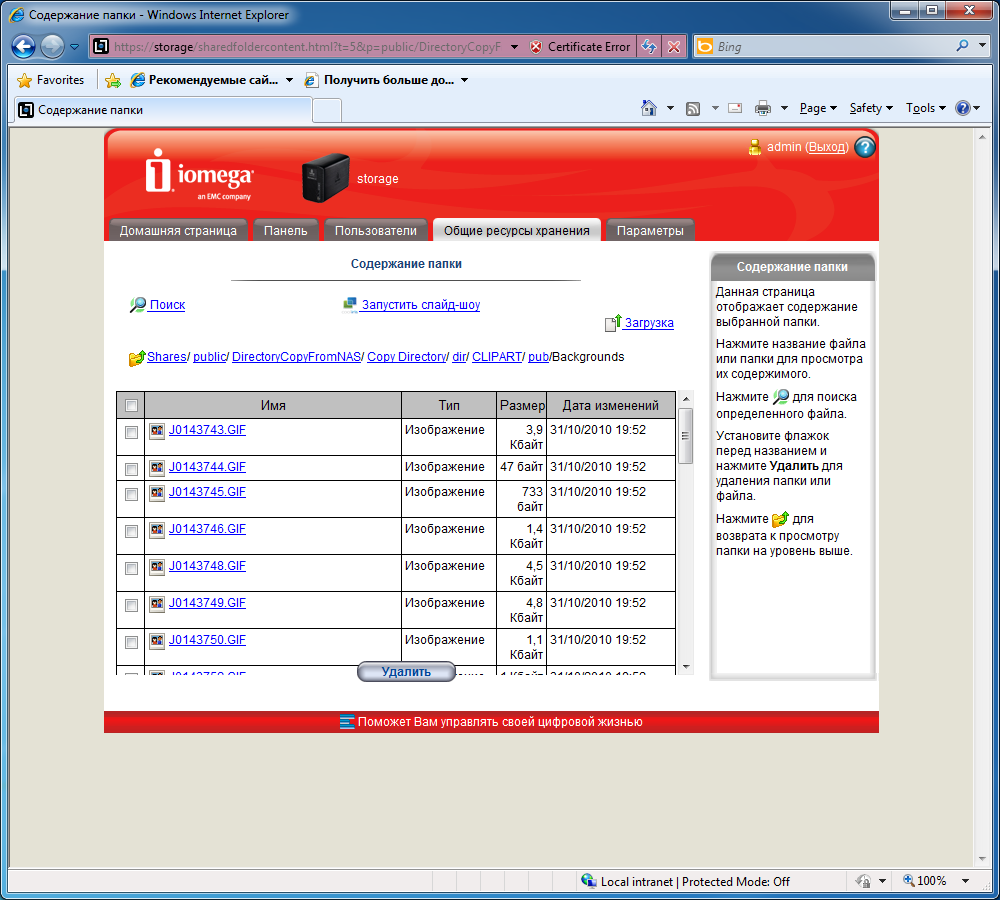Open the recent pages dropdown arrow
The height and width of the screenshot is (900, 1000).
(x=74, y=47)
